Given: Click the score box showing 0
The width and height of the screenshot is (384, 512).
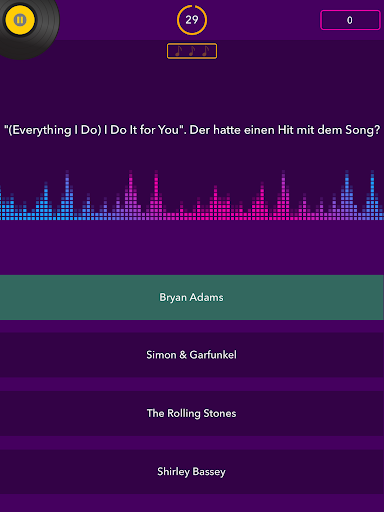Looking at the screenshot, I should tap(350, 20).
